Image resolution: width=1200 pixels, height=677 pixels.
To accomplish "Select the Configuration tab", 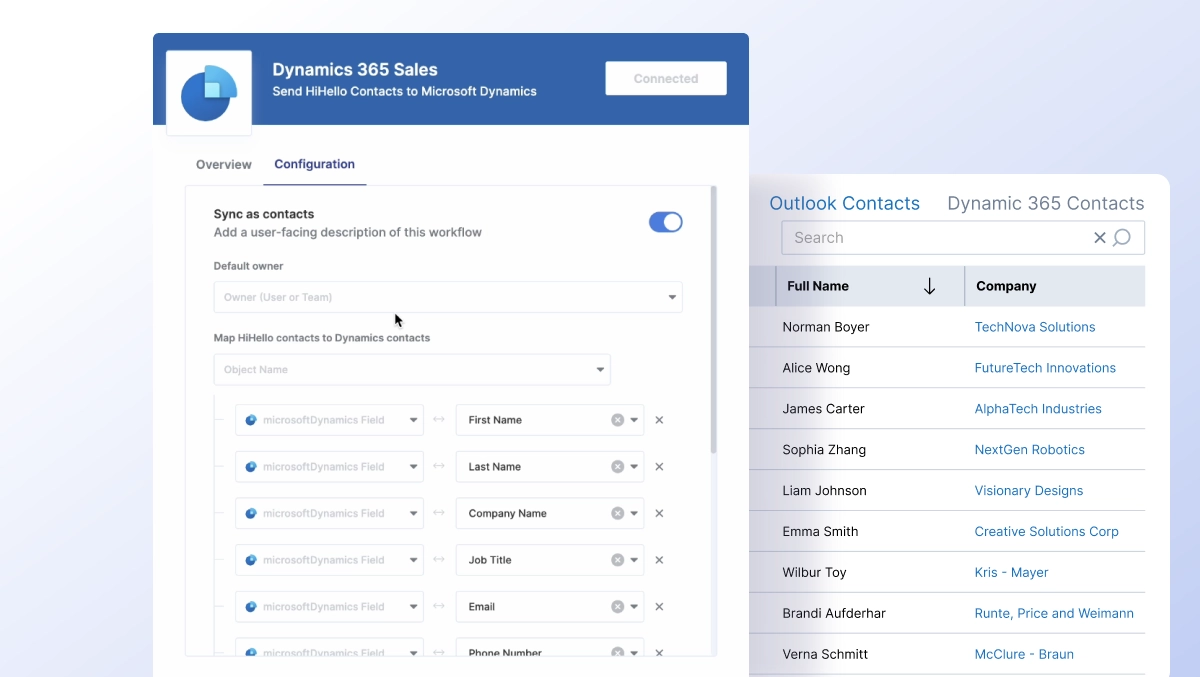I will tap(315, 164).
